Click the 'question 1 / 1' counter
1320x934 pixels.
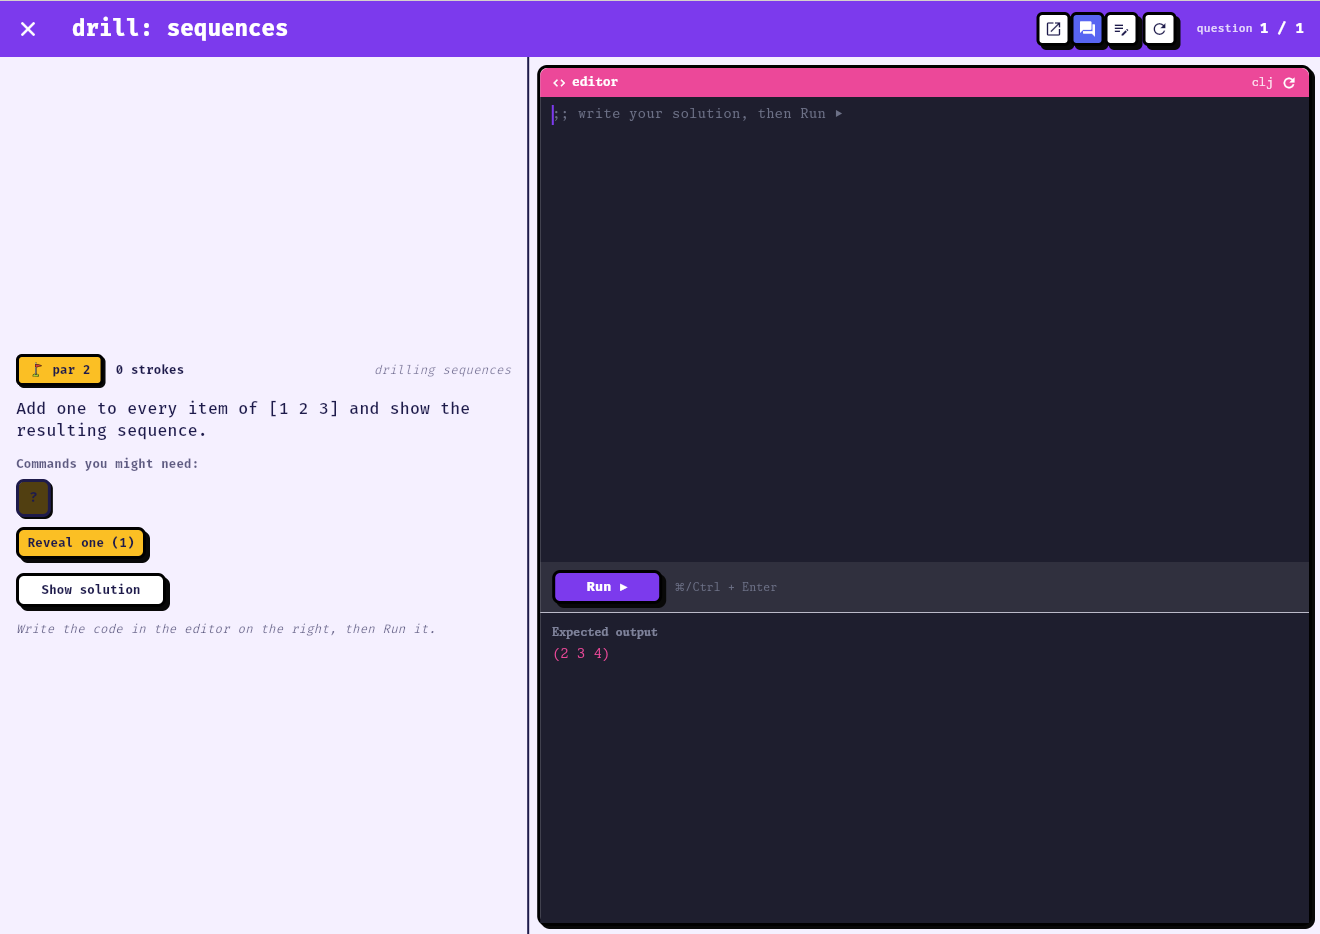1250,28
